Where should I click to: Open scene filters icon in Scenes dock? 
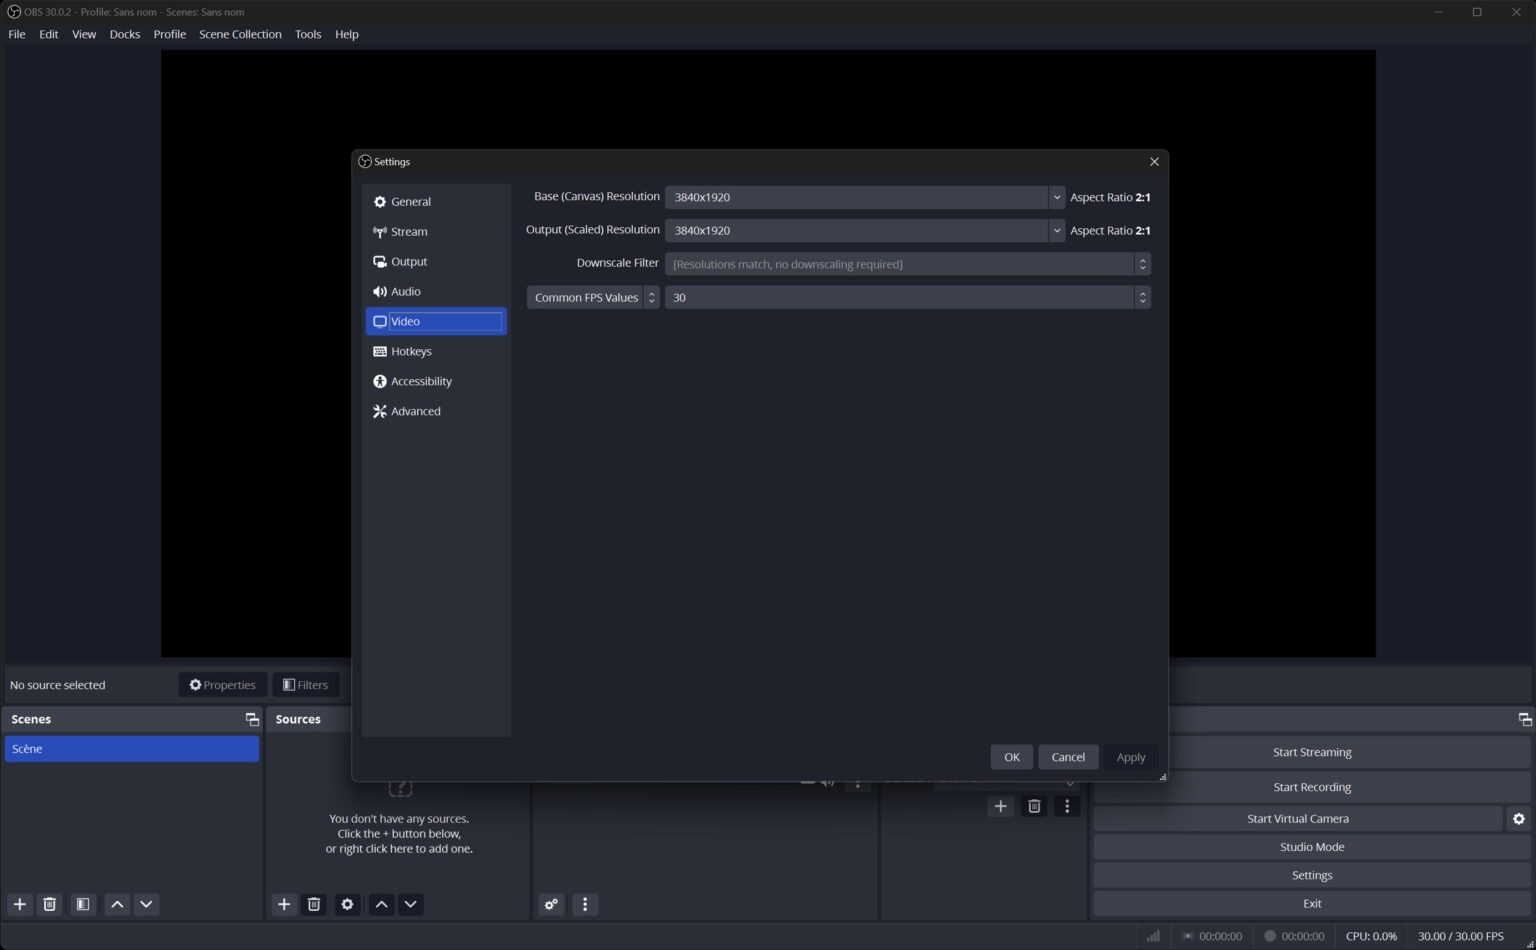(x=83, y=904)
